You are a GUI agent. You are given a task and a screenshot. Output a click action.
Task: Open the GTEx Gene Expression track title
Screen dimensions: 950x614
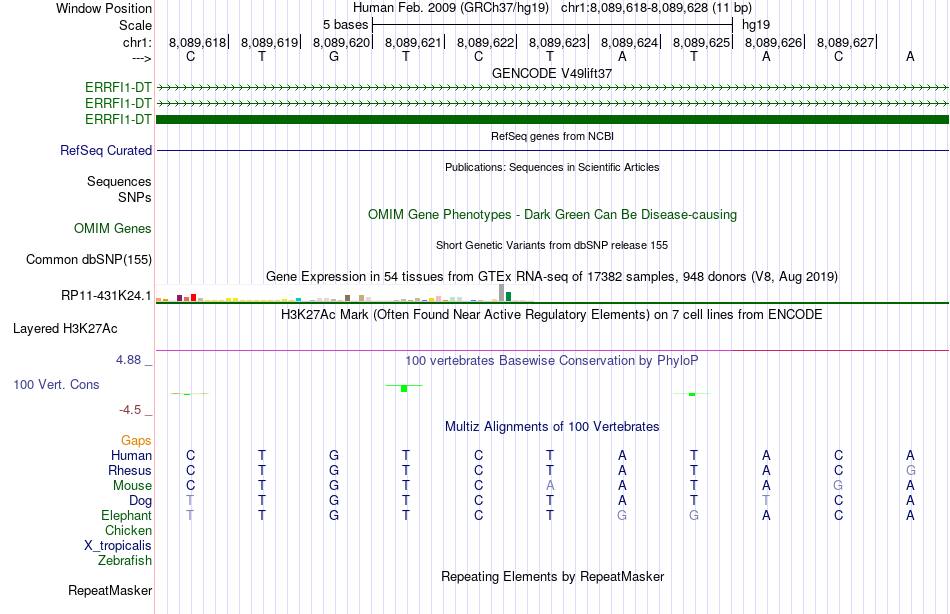coord(552,277)
